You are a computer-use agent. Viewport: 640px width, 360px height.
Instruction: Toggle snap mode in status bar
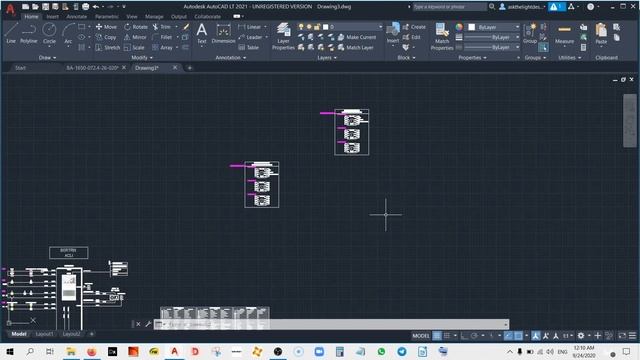coord(447,336)
